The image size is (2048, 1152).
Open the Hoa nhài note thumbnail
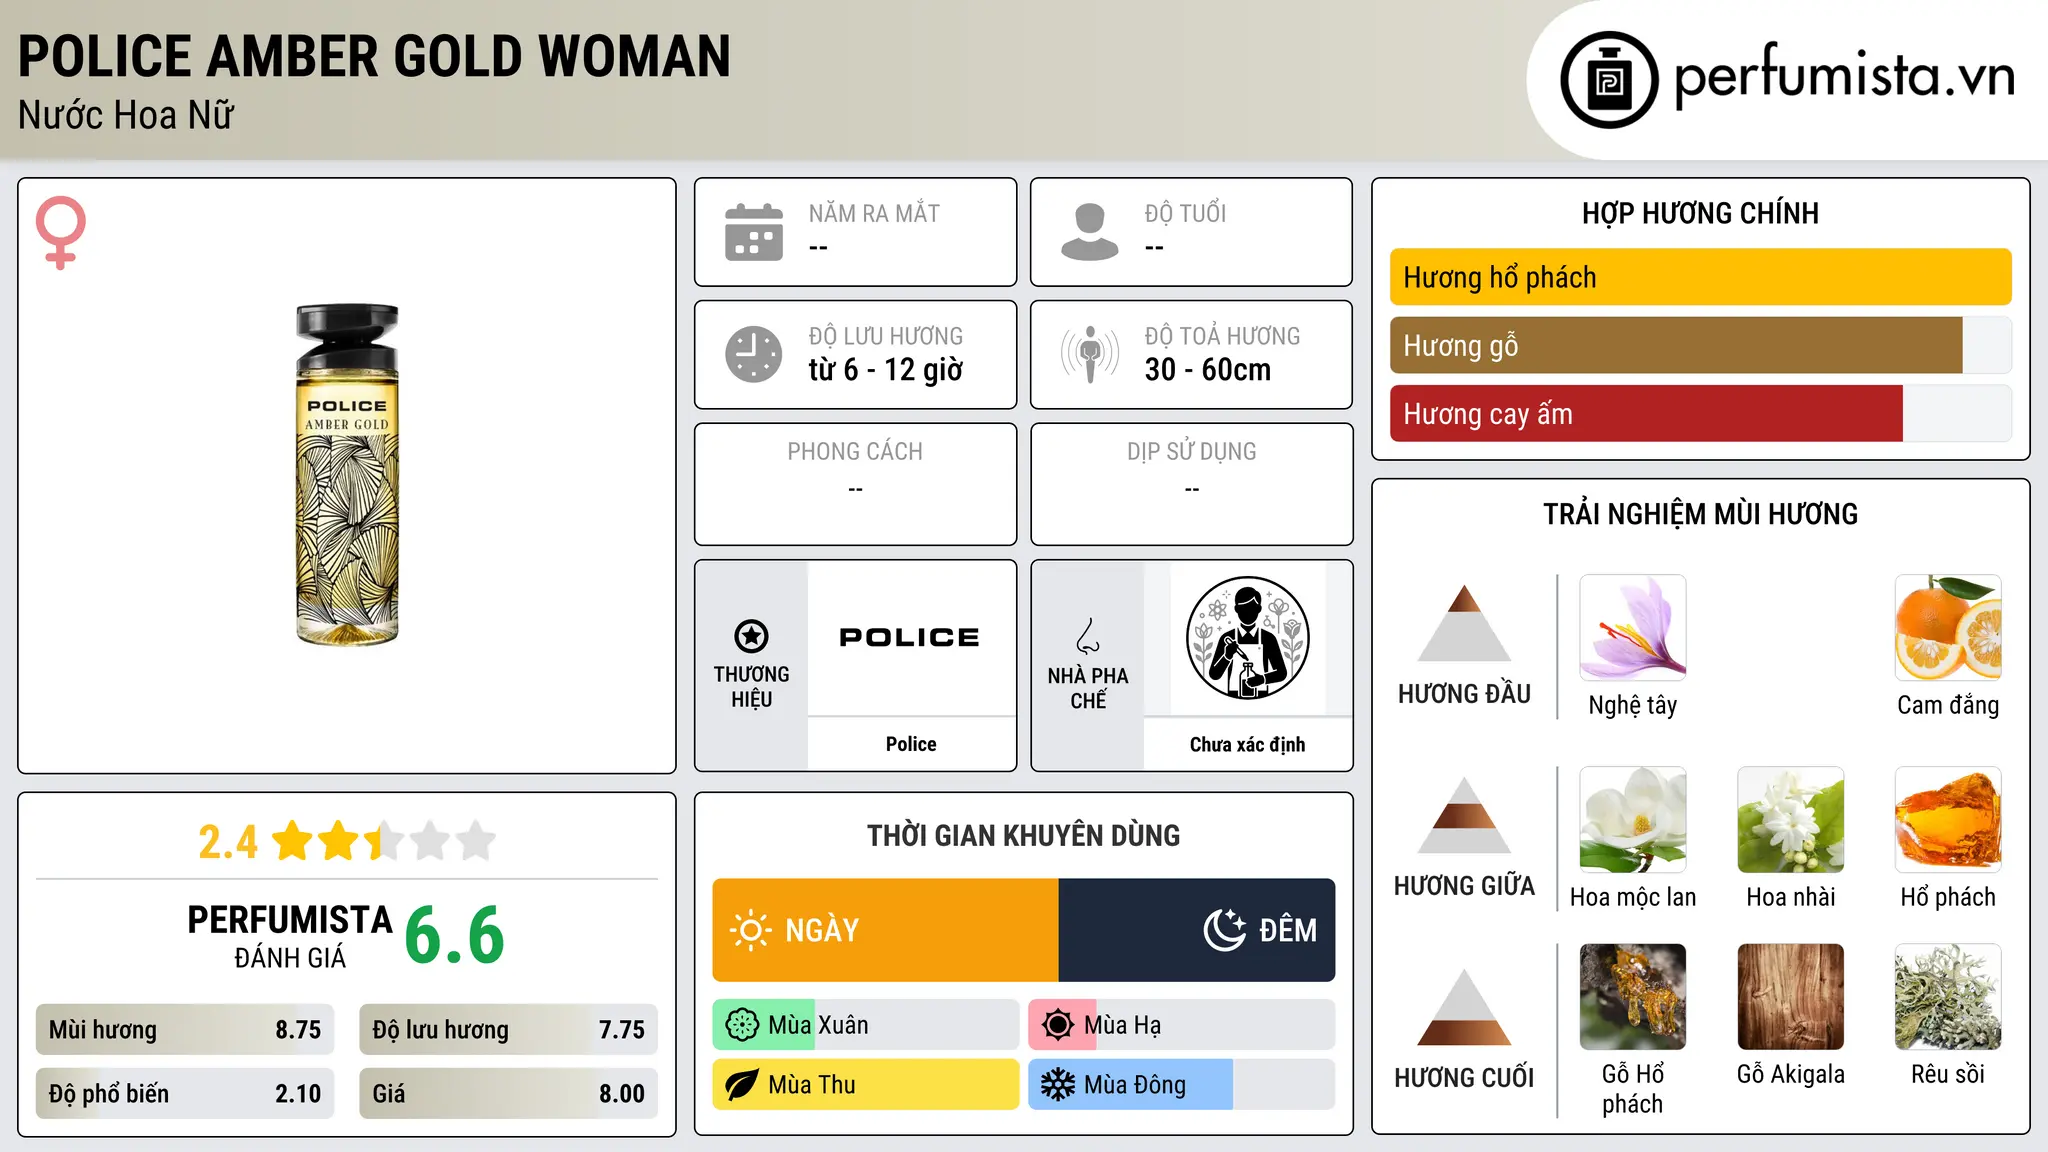click(1790, 820)
